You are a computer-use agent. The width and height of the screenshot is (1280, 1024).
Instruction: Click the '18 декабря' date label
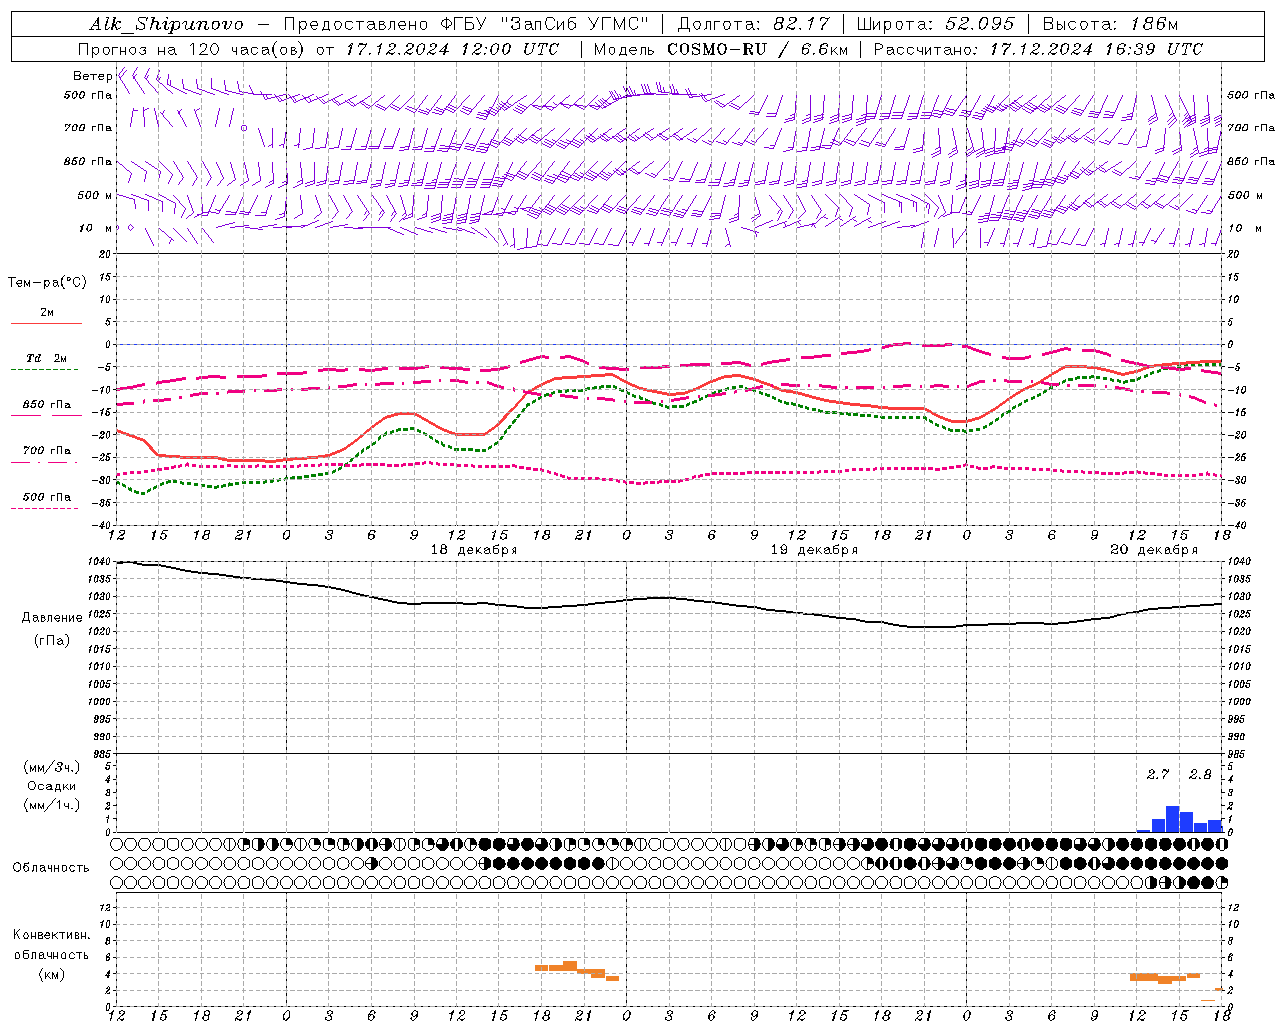tap(474, 550)
